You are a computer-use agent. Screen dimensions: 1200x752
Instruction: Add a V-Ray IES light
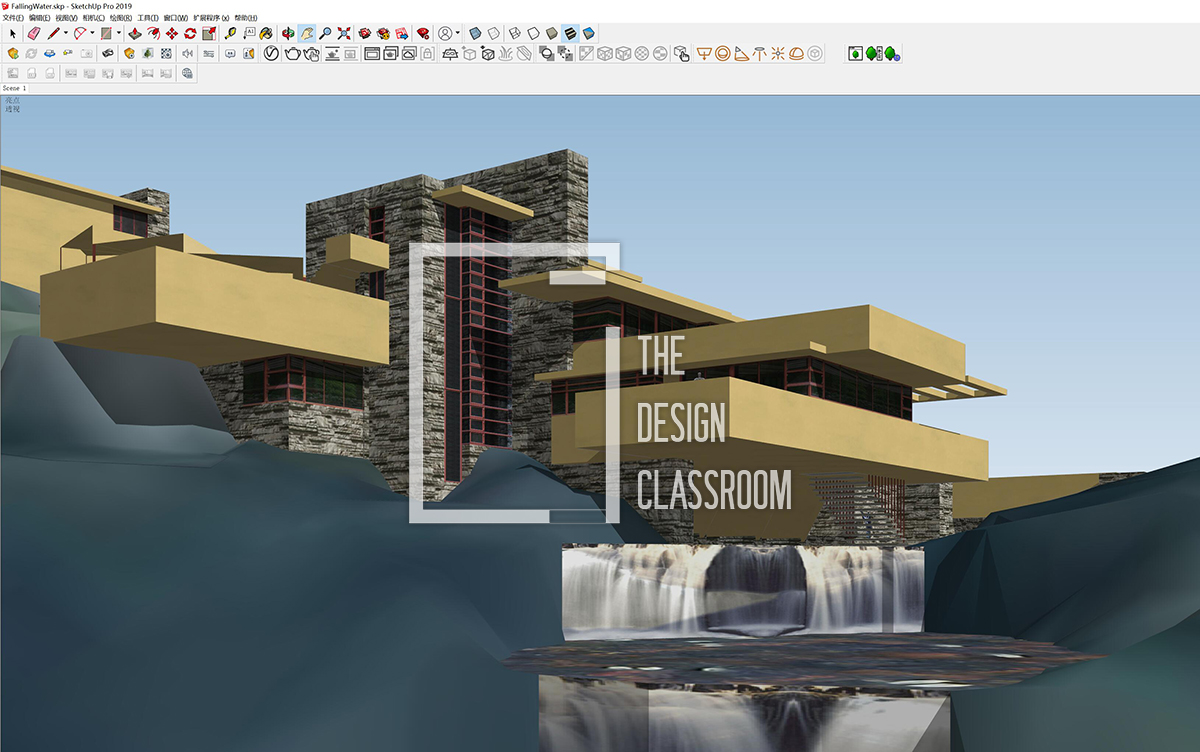click(759, 53)
